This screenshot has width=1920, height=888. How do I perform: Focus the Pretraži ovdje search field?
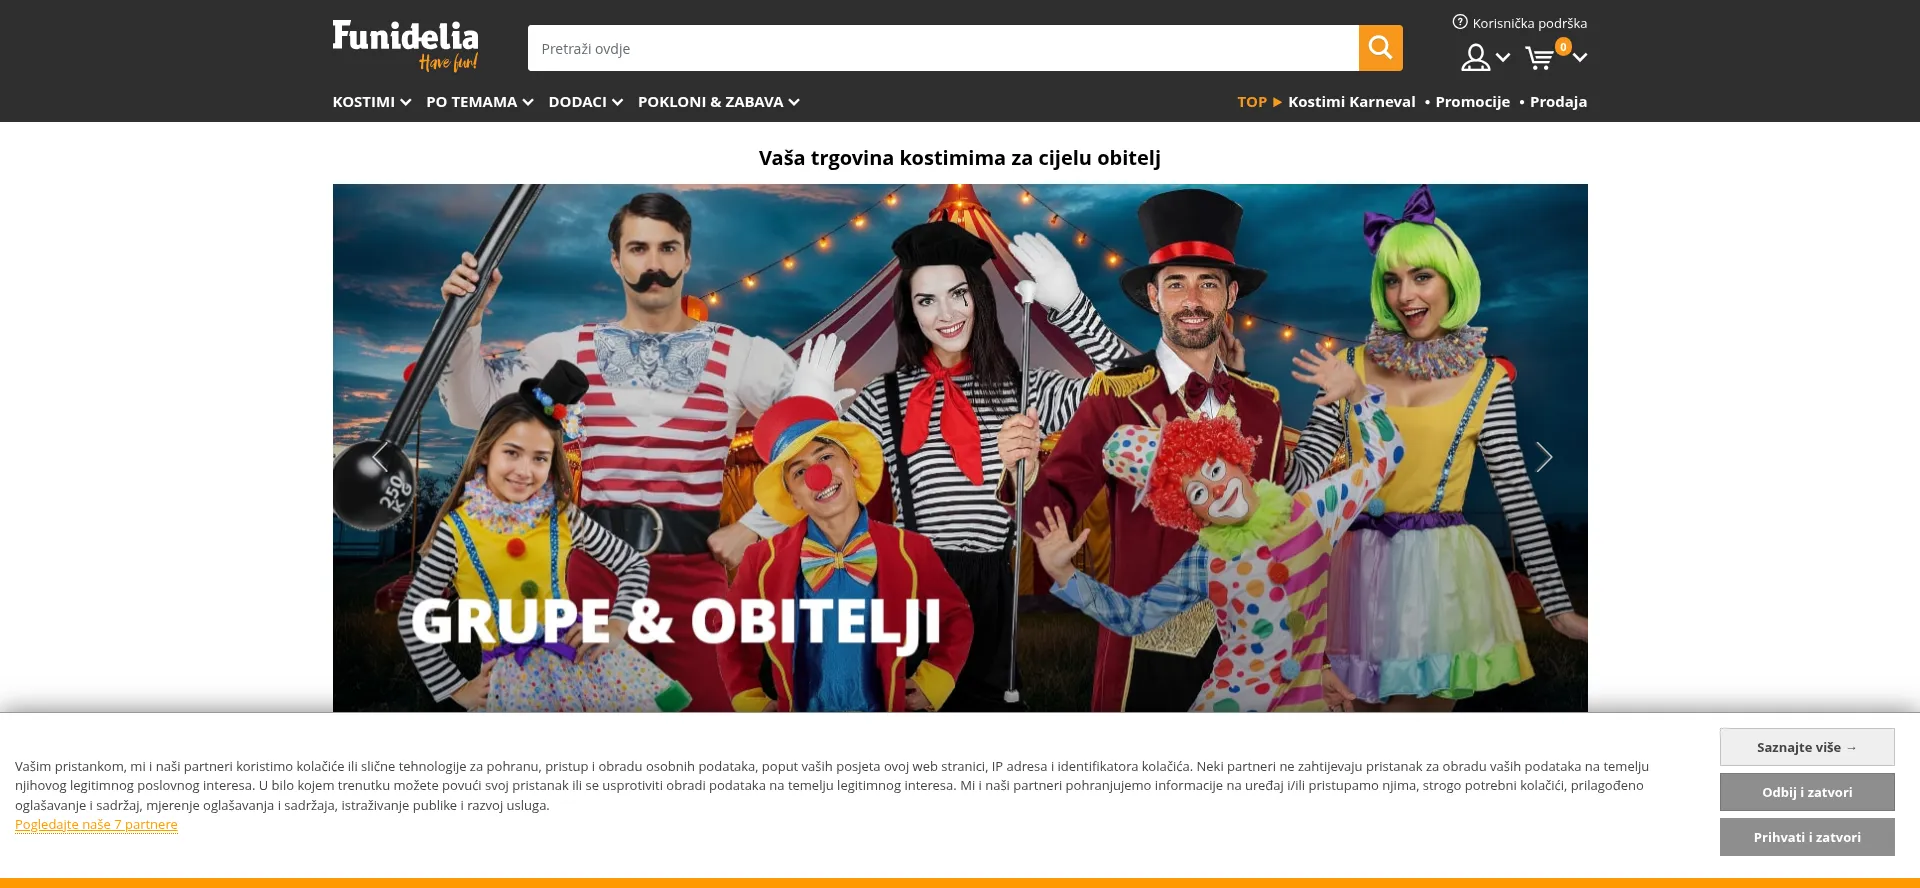tap(942, 48)
